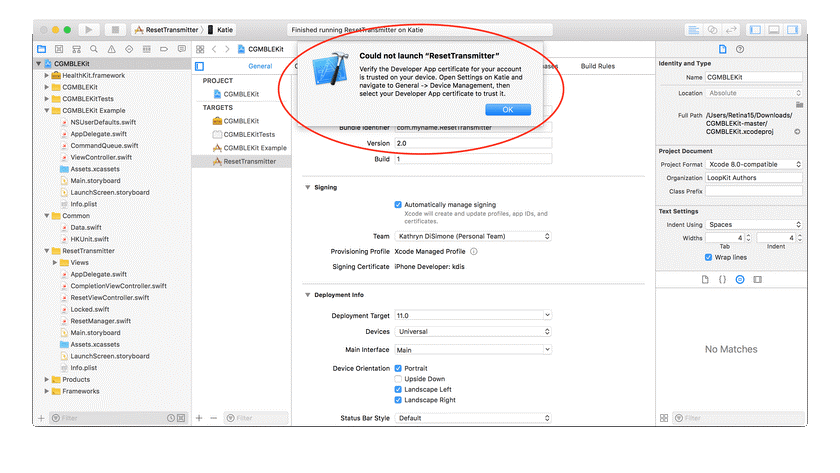Open the Breakpoint navigator icon

point(164,49)
